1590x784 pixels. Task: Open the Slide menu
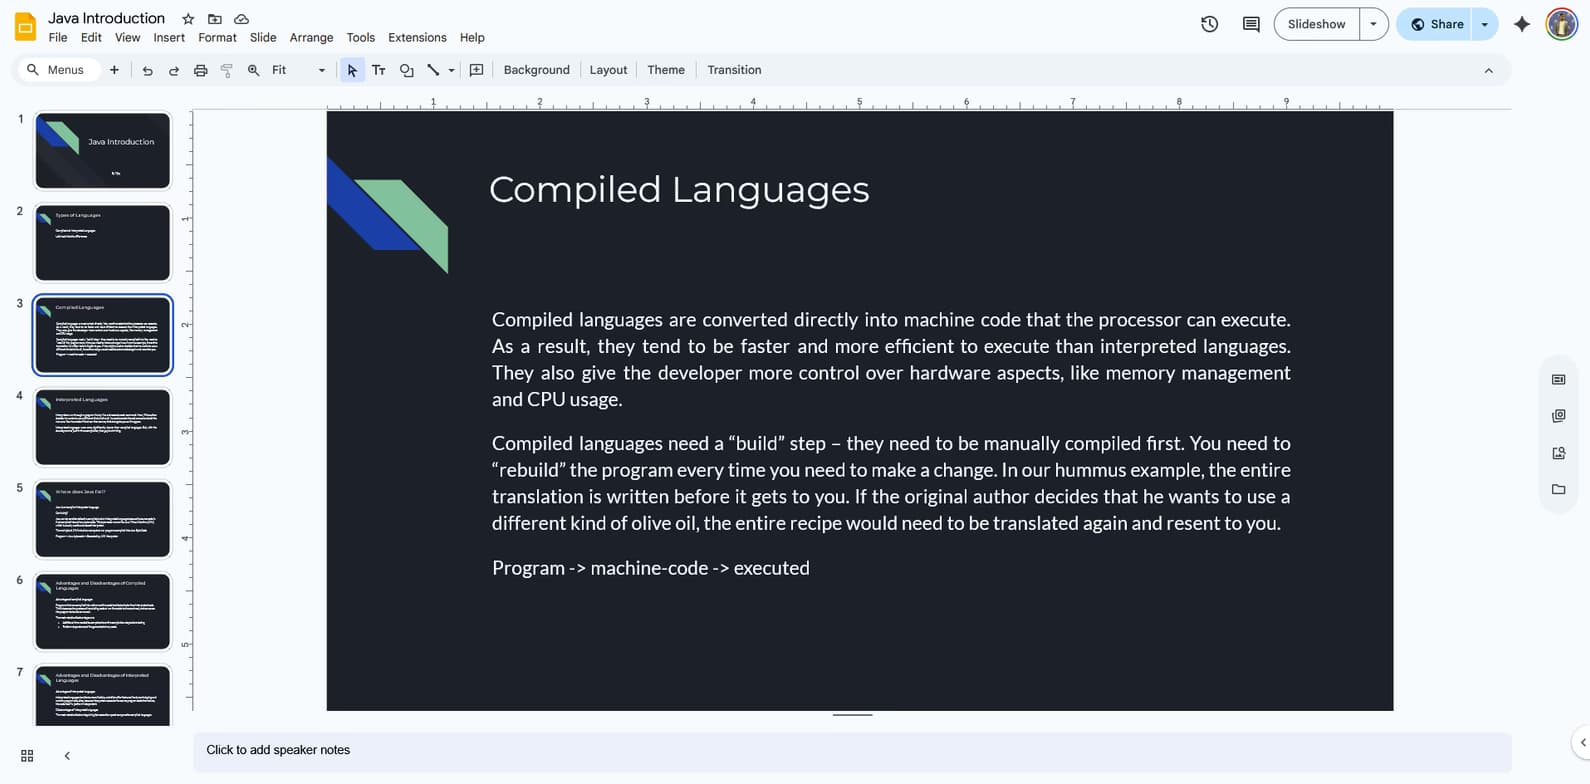tap(263, 37)
